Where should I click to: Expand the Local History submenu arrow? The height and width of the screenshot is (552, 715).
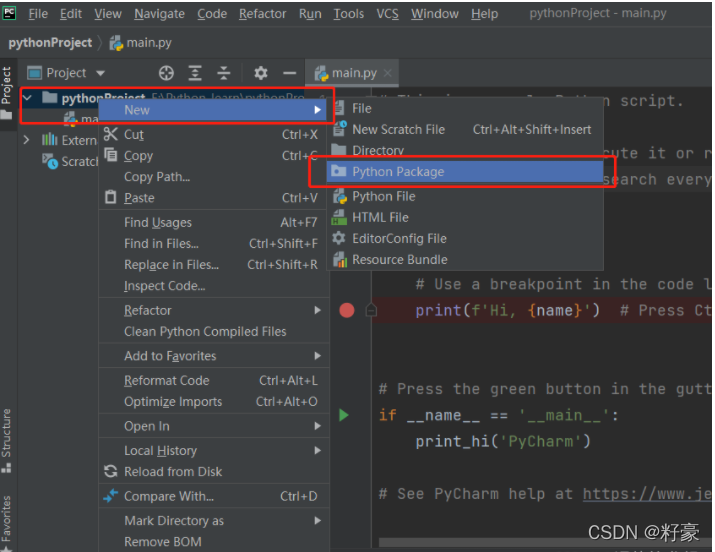click(x=317, y=450)
